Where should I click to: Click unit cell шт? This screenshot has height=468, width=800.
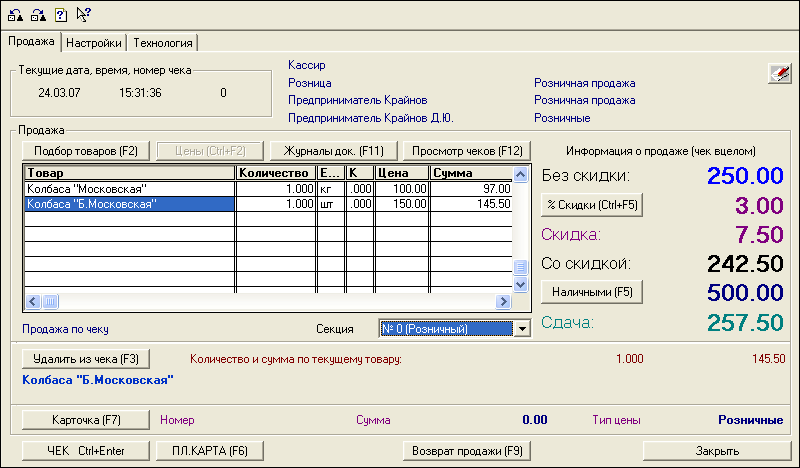coord(330,204)
